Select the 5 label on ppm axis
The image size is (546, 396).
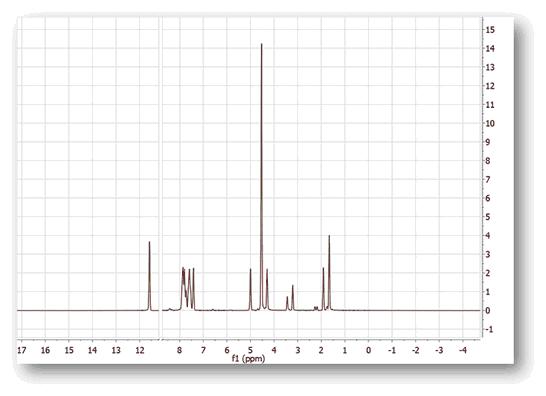[x=250, y=350]
